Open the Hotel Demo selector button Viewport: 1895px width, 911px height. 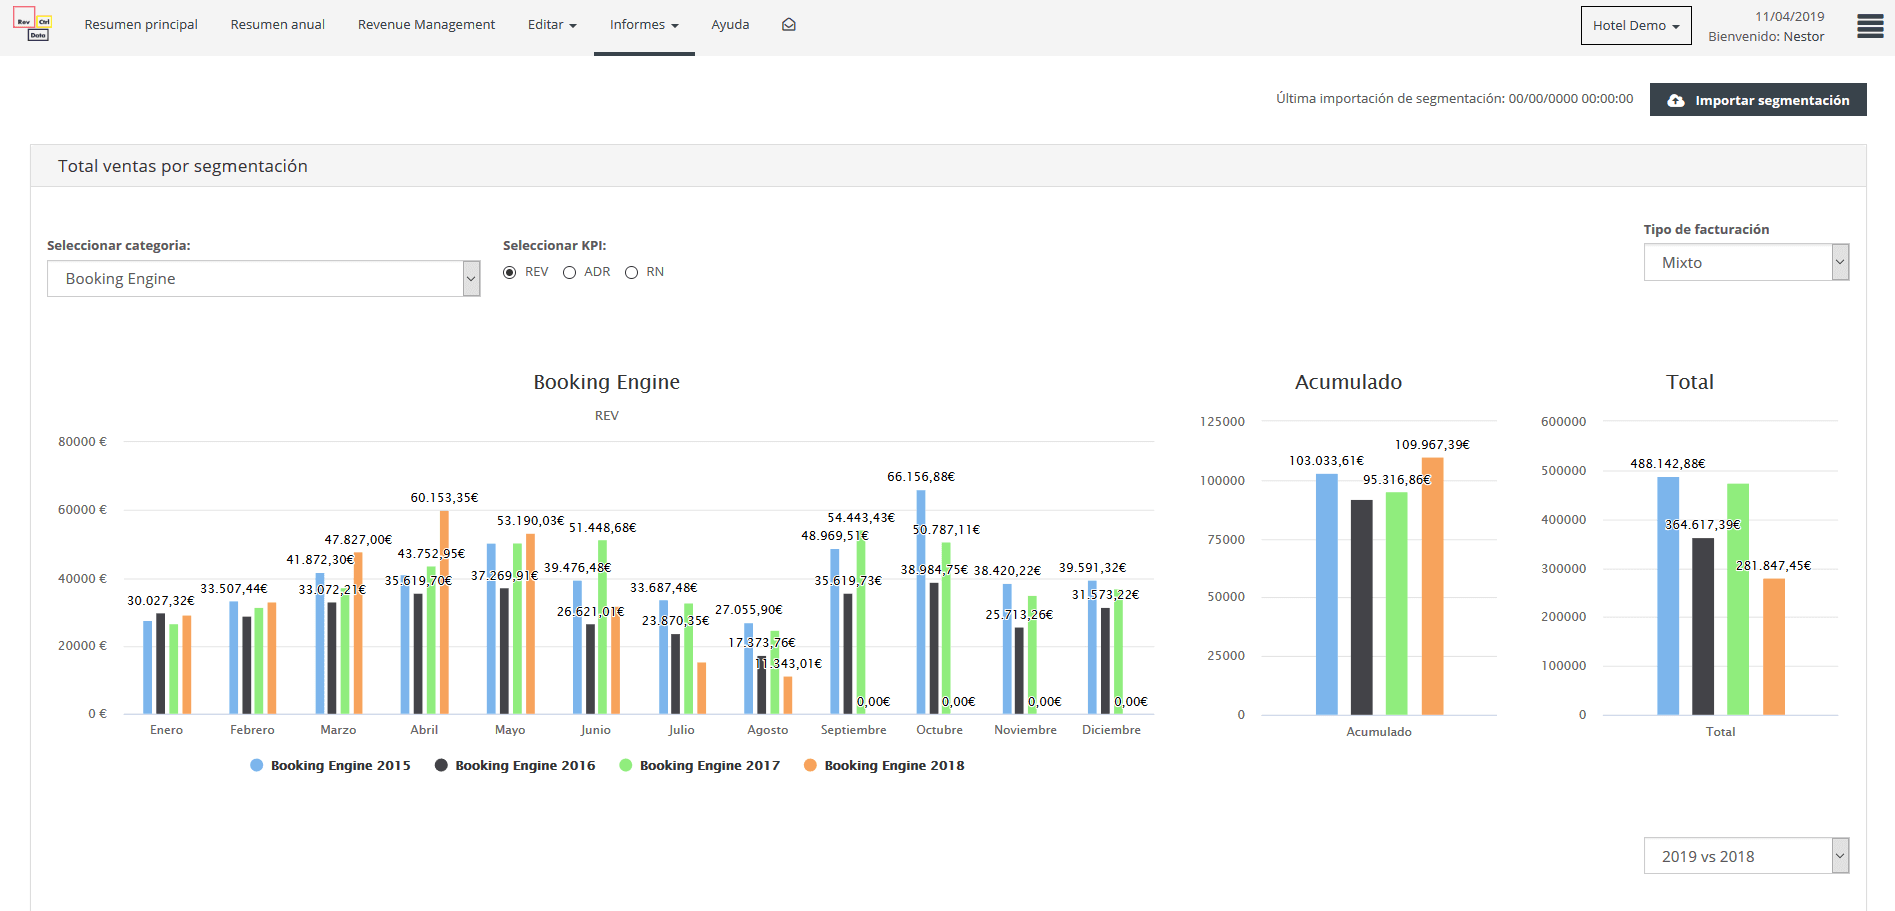coord(1635,26)
